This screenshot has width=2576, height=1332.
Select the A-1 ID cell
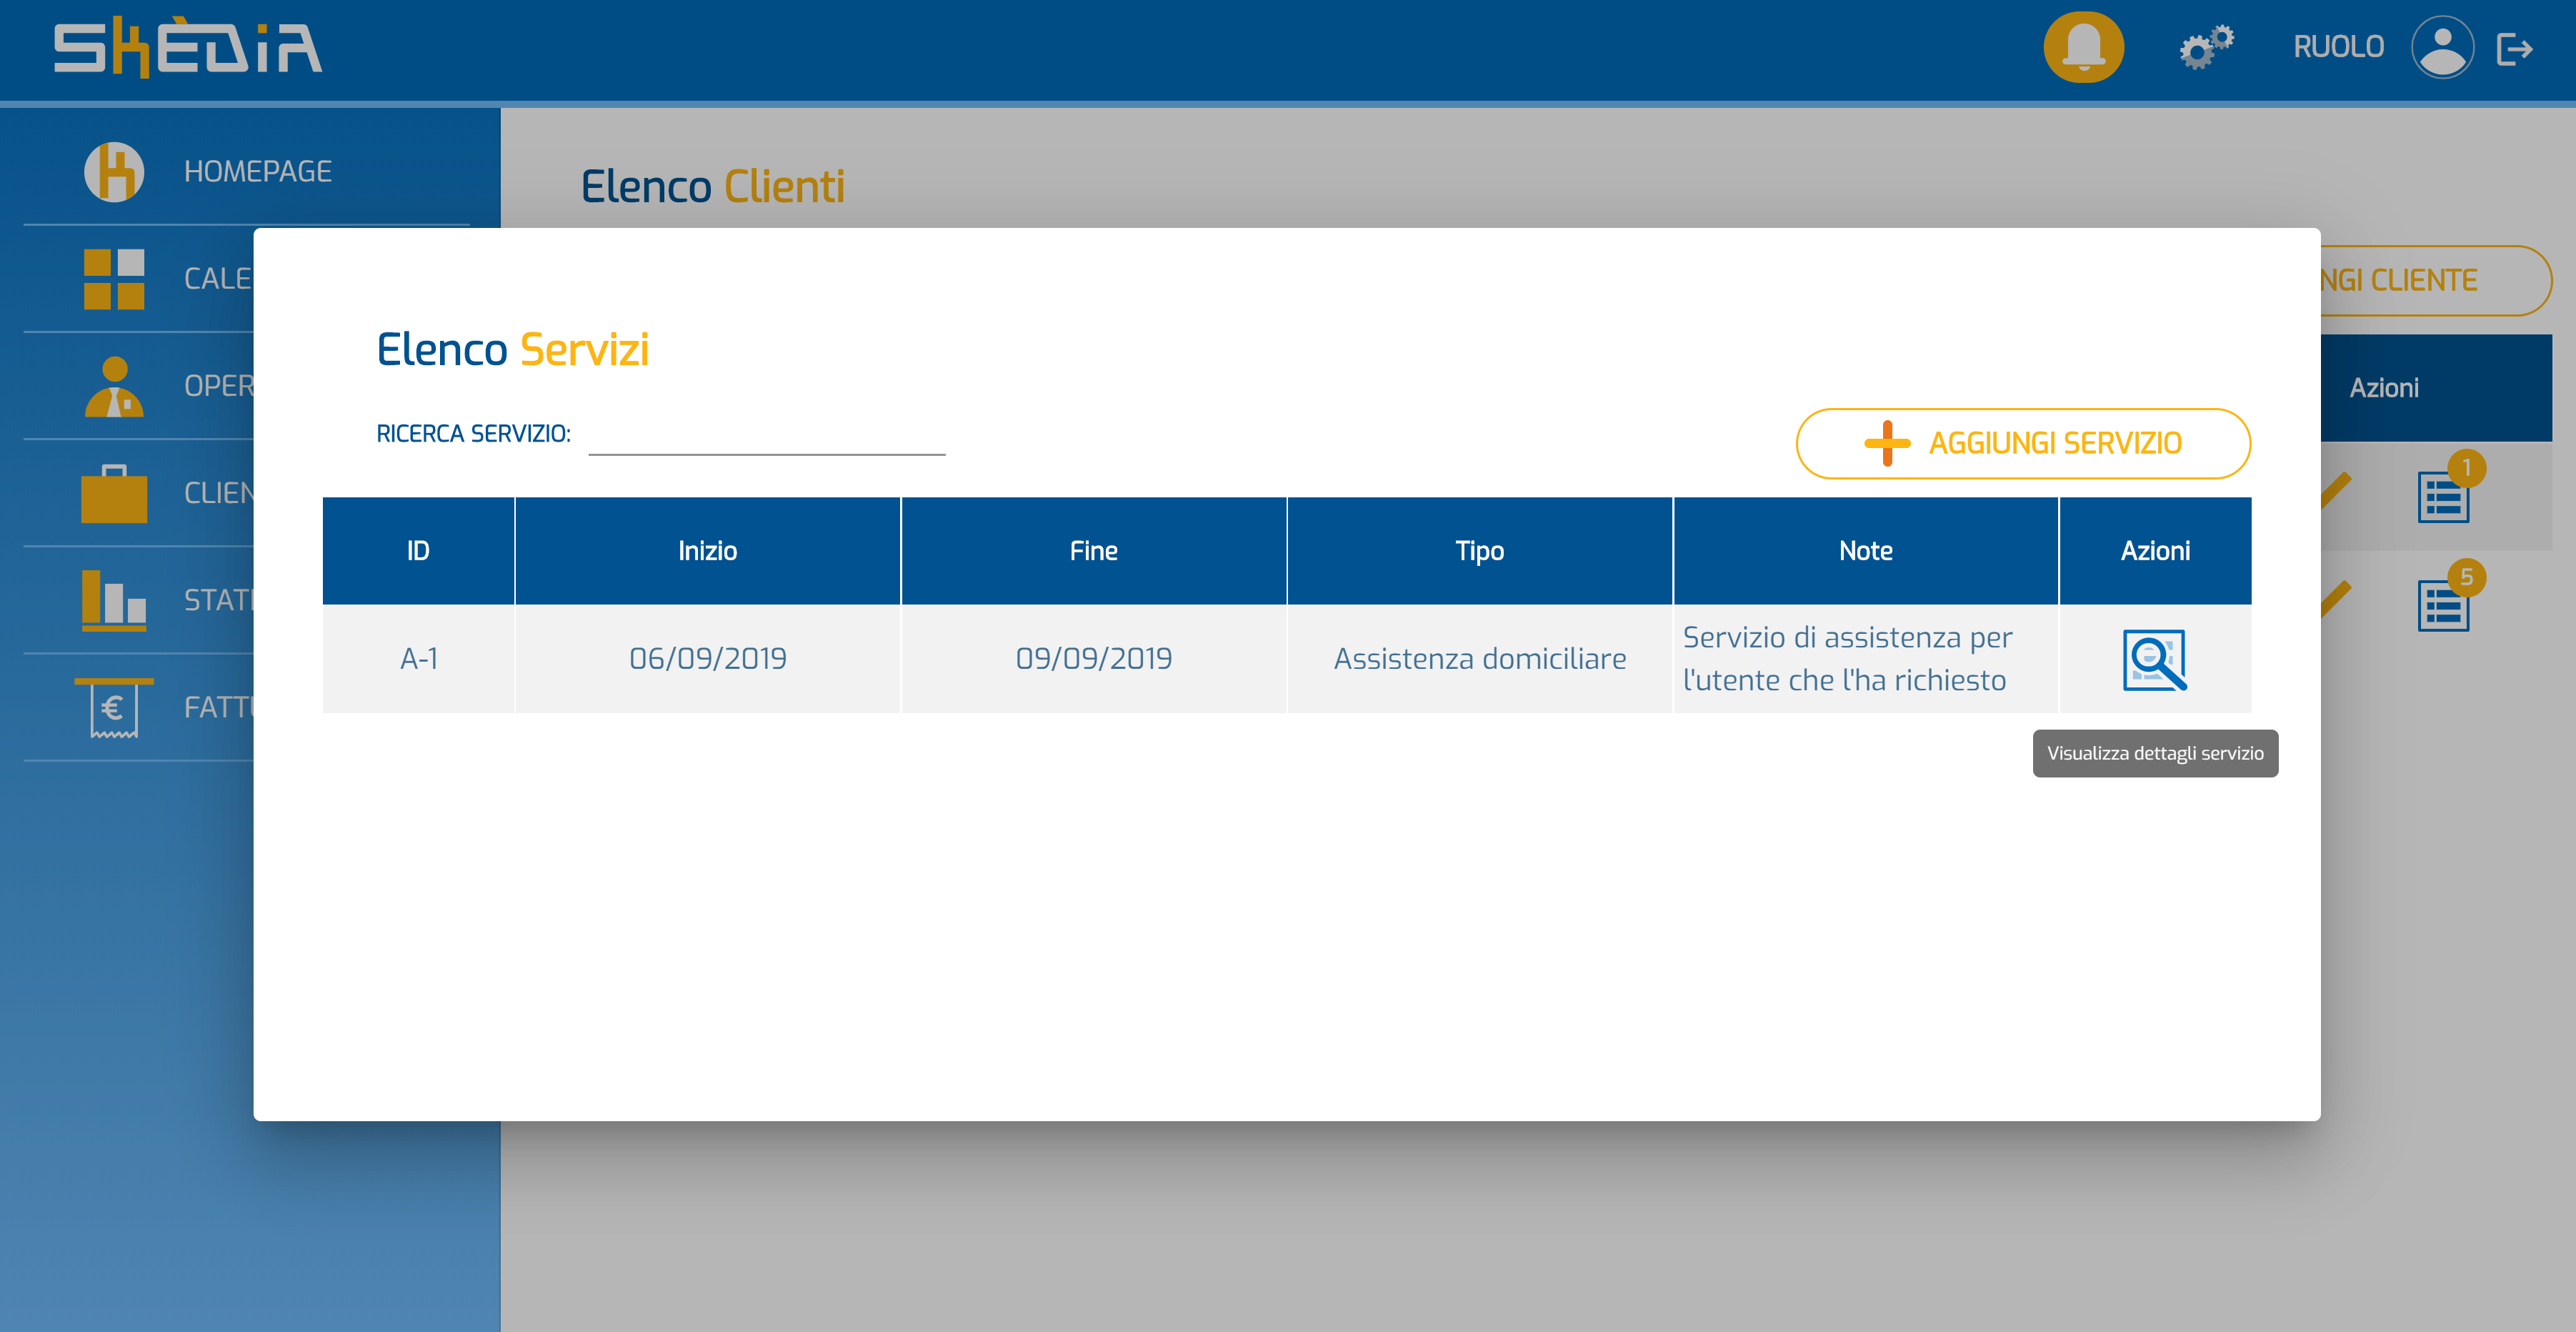coord(418,659)
